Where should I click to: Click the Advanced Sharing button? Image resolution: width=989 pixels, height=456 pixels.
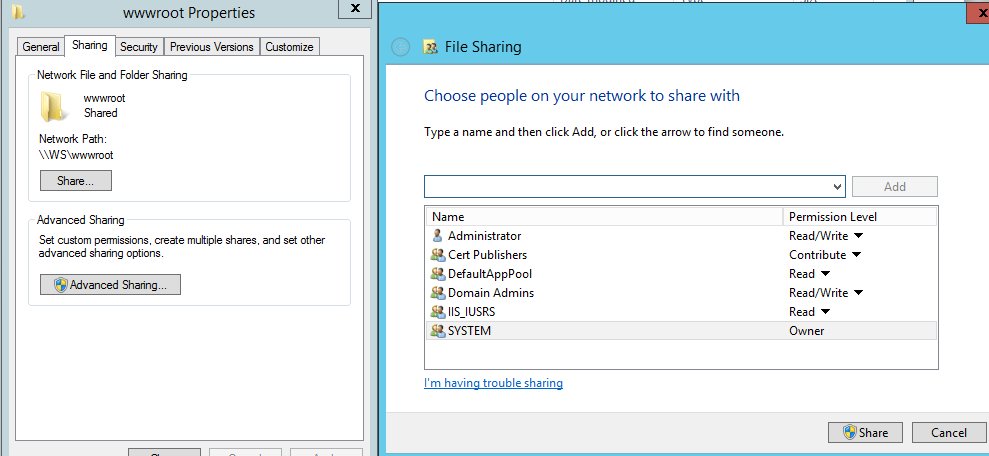111,285
